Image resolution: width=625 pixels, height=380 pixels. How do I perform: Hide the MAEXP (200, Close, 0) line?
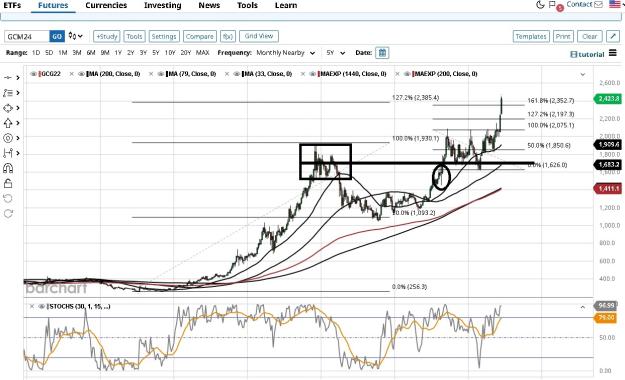(x=407, y=74)
